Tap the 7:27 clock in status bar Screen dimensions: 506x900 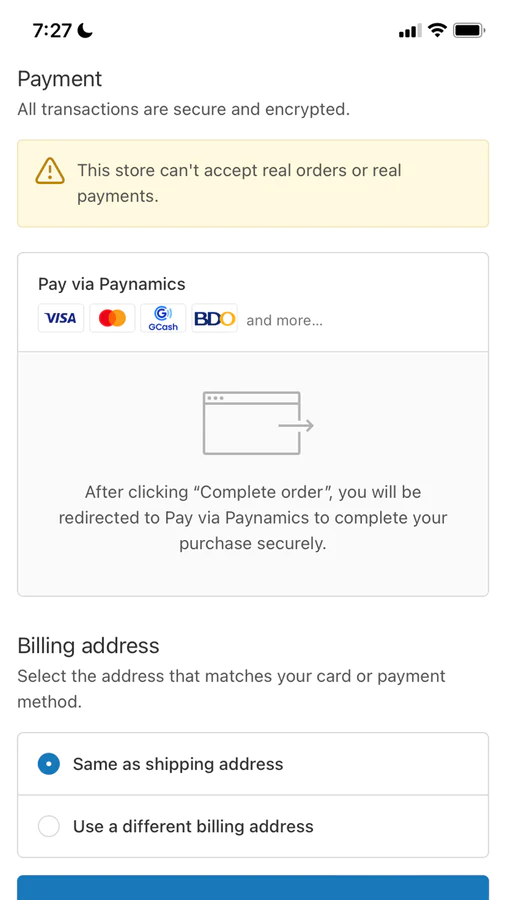(53, 30)
